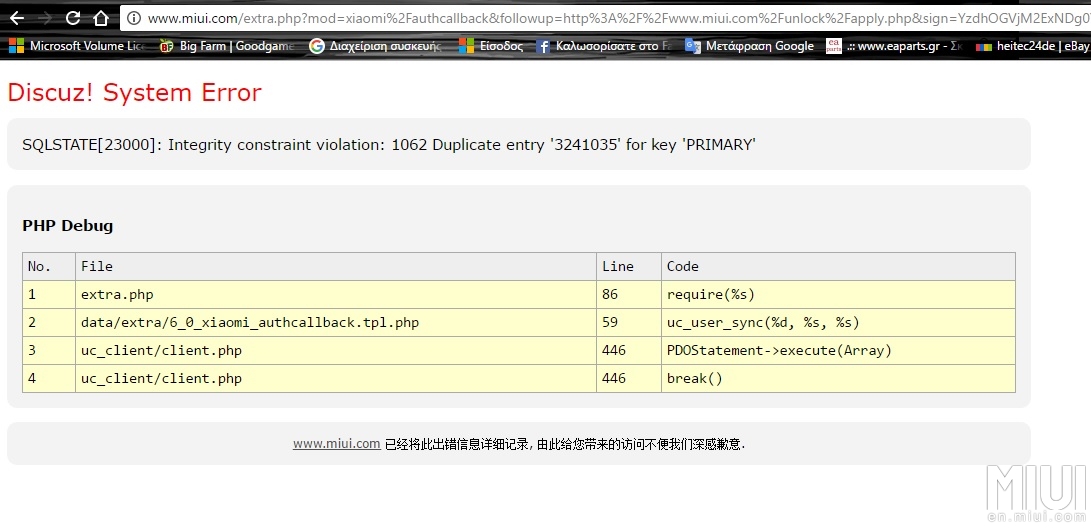This screenshot has width=1091, height=529.
Task: Open the Είσοδος bookmark
Action: click(x=491, y=46)
